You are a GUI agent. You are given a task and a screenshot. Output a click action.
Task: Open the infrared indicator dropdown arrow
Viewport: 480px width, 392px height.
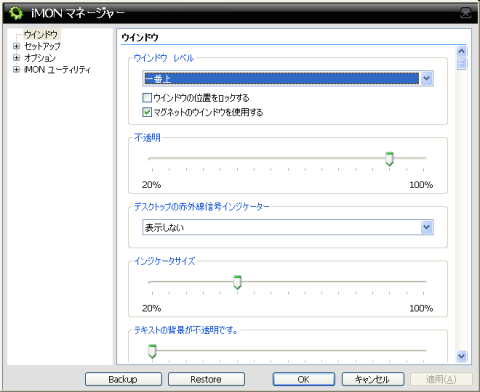pos(427,227)
